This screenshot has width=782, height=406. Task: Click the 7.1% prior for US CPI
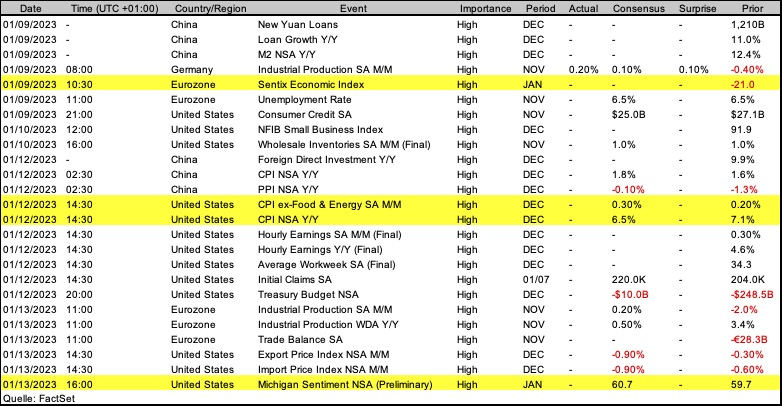[743, 219]
